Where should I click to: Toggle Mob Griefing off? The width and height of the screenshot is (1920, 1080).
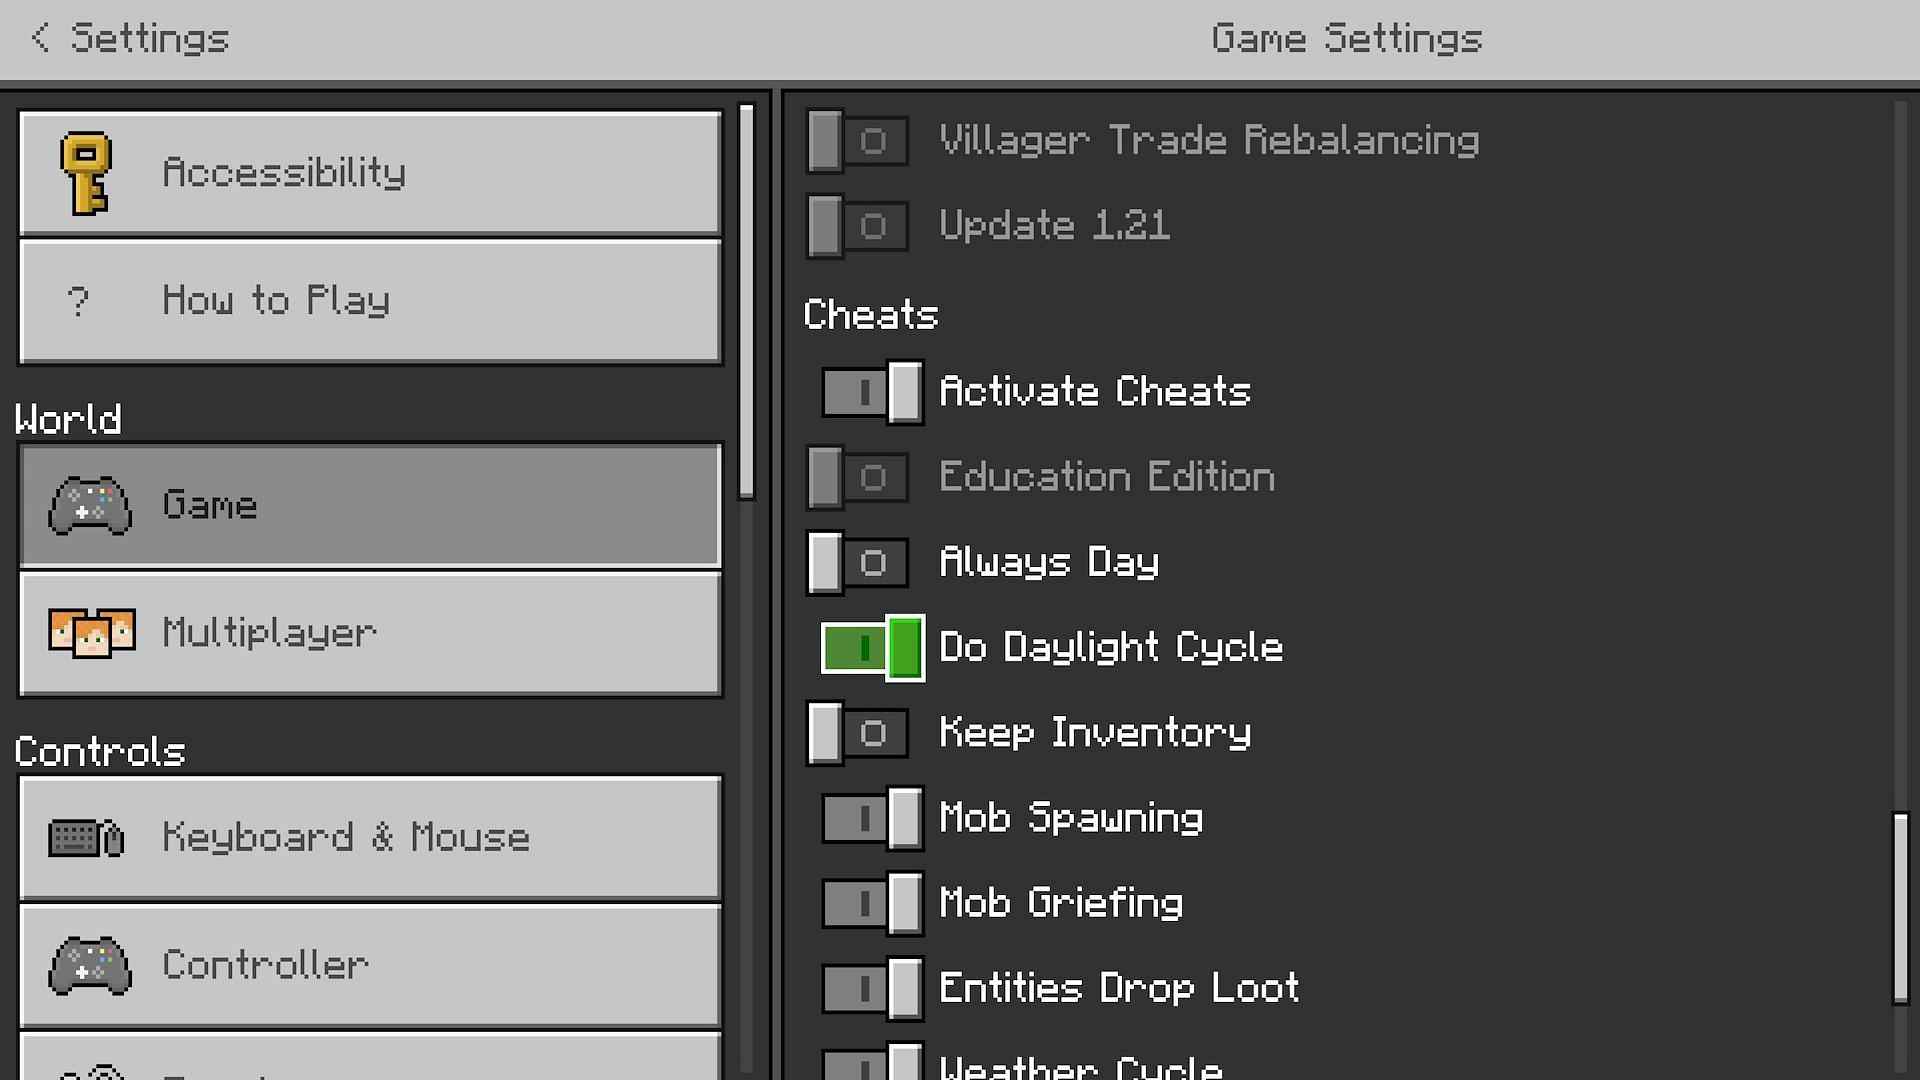pyautogui.click(x=871, y=903)
